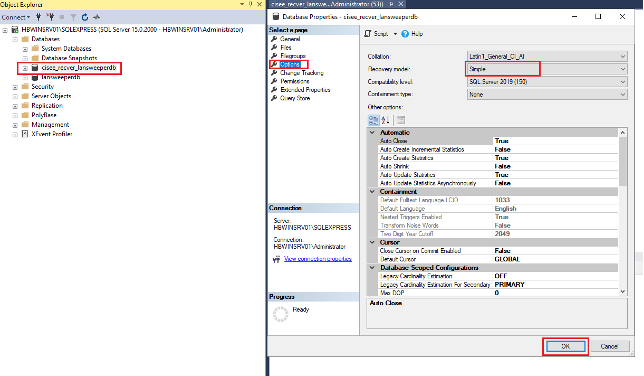Click the Stop icon in Object Explorer toolbar
Screen dimensions: 644x376
62,17
